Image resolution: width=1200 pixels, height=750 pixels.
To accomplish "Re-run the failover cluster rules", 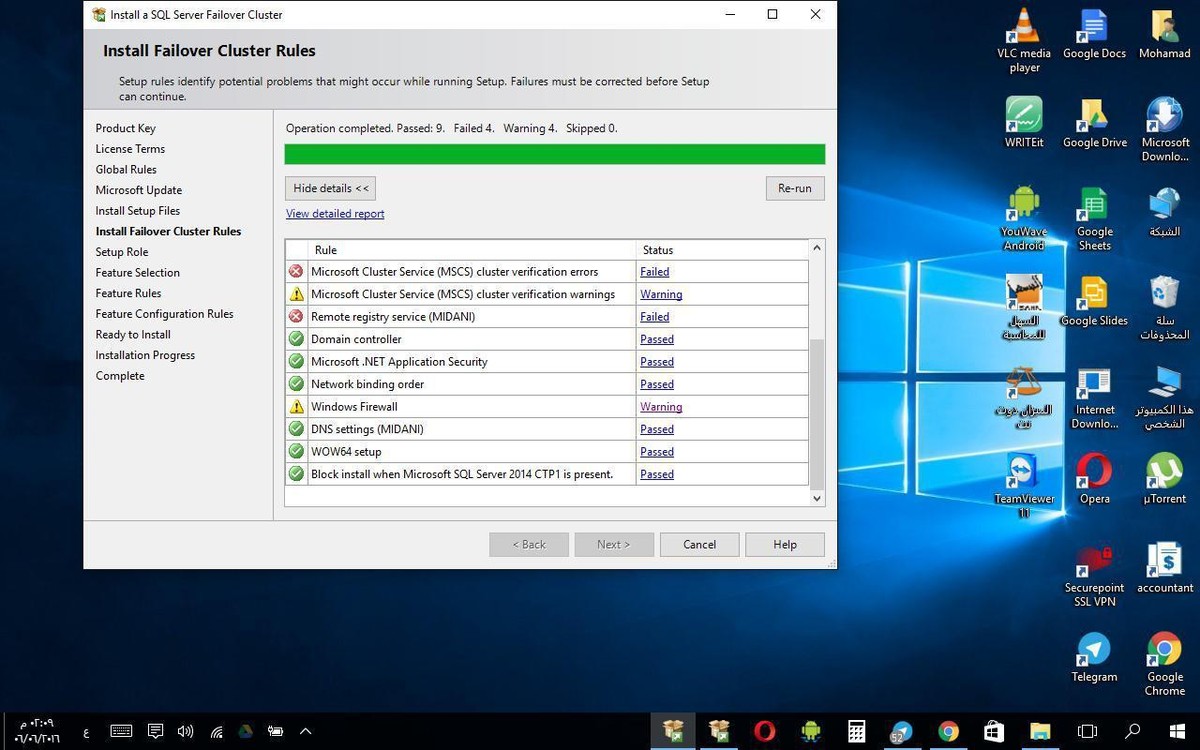I will [795, 188].
